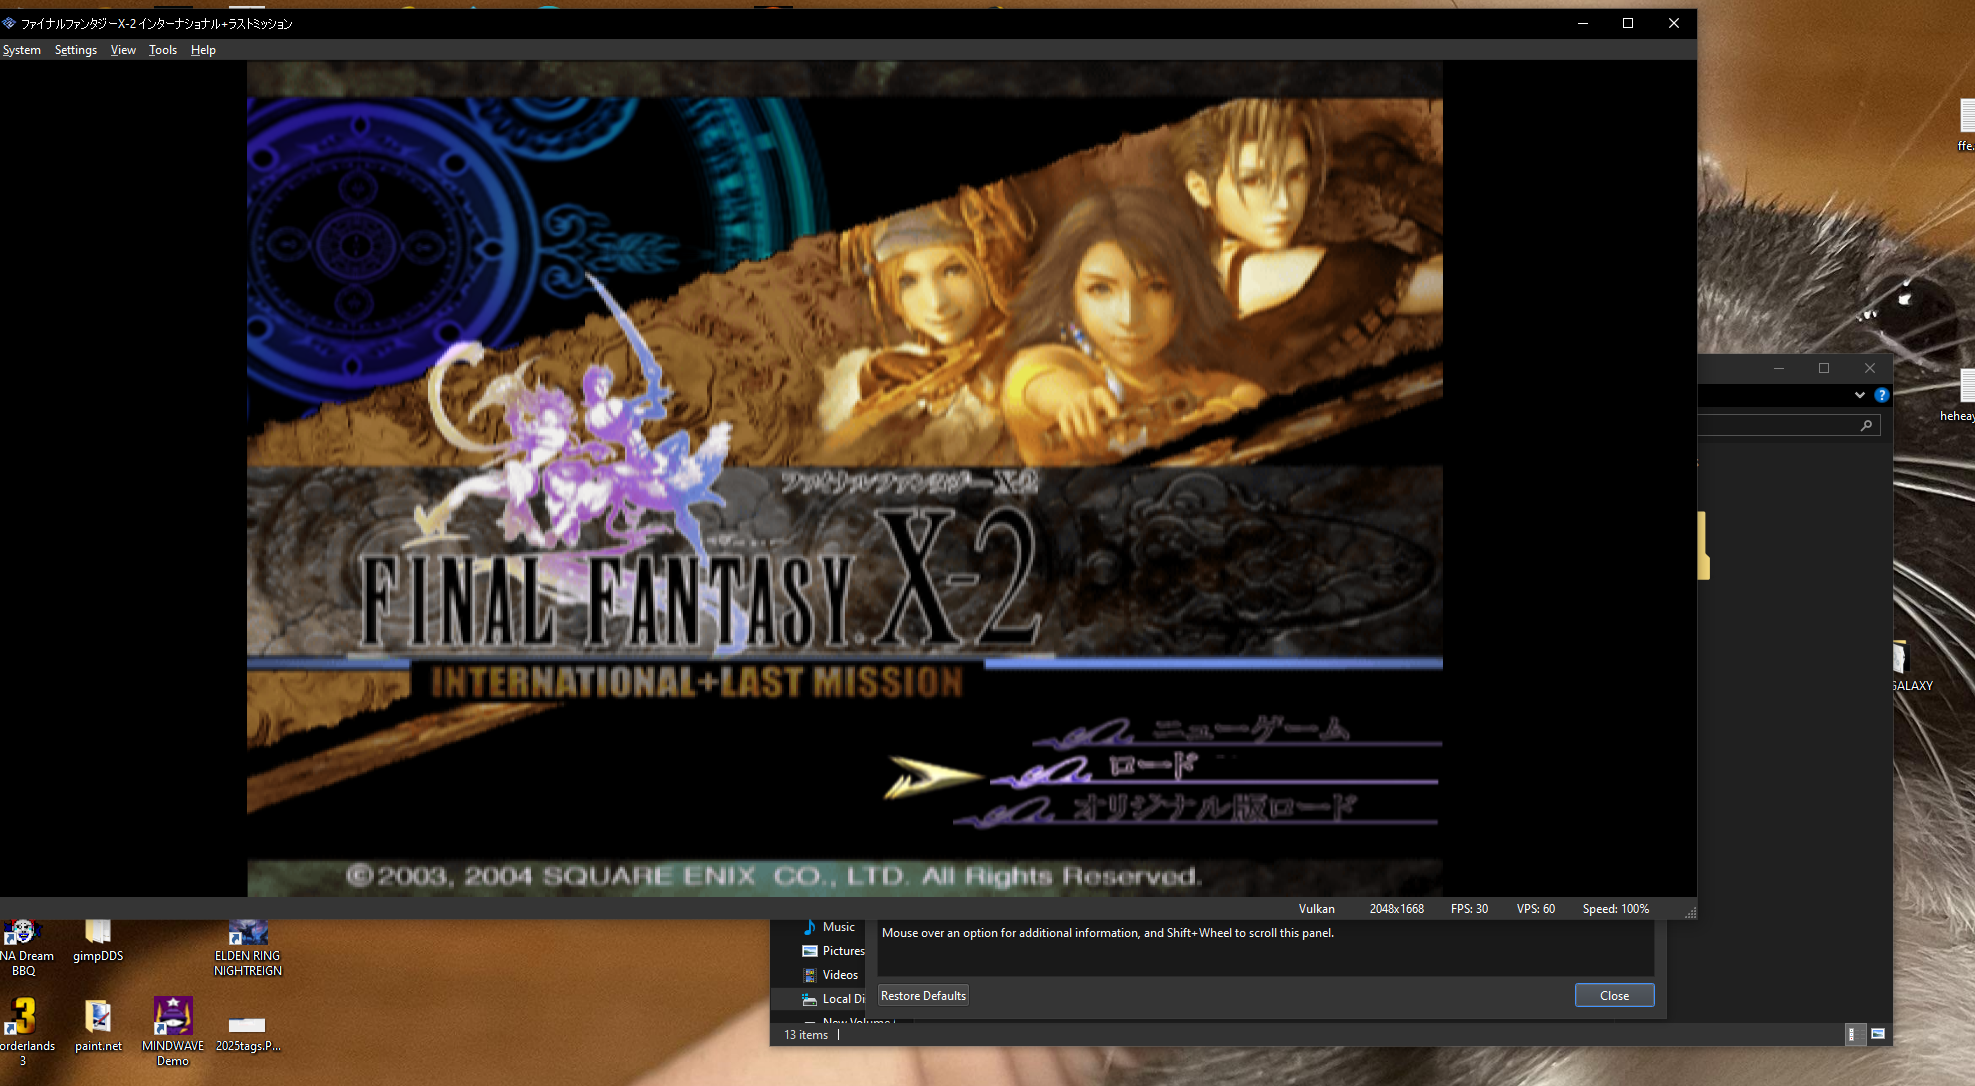
Task: Click the Vulkan renderer status entry
Action: 1316,909
